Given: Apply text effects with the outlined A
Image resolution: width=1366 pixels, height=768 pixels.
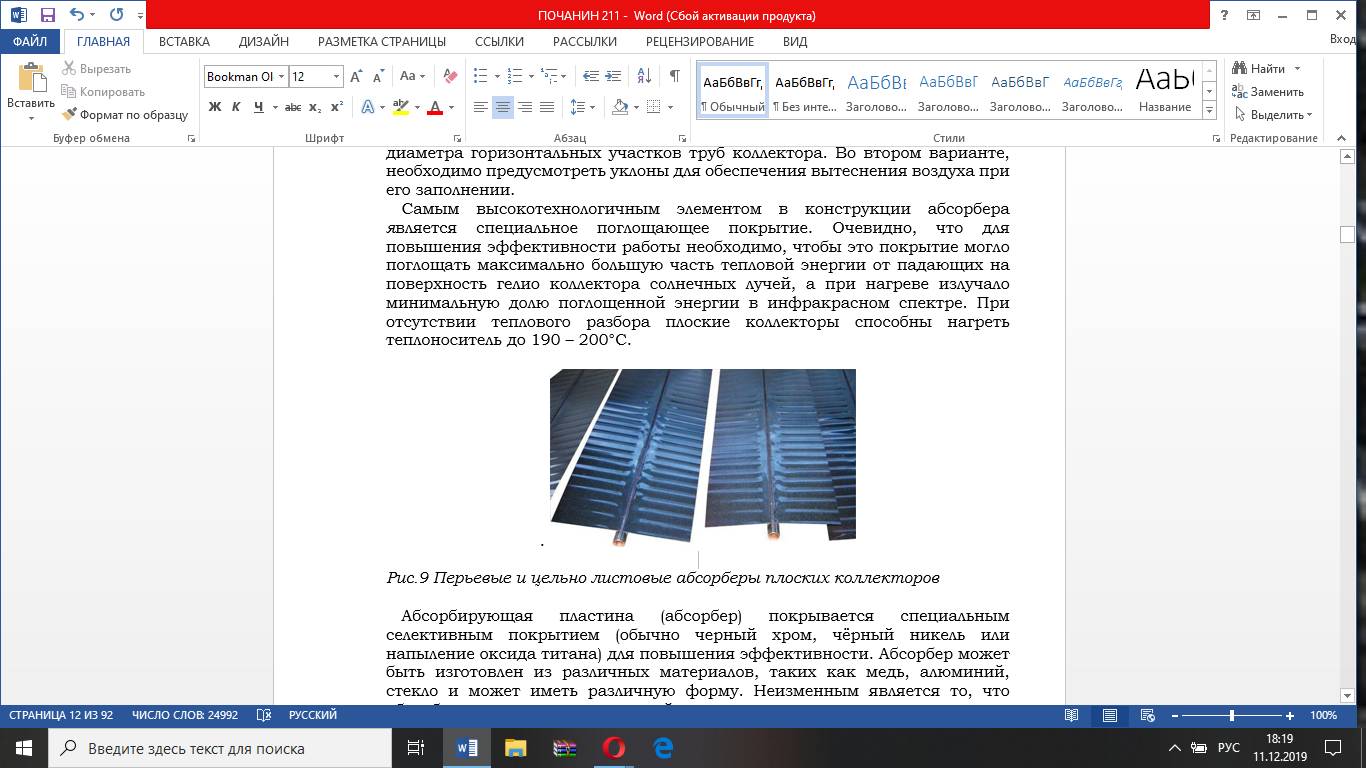Looking at the screenshot, I should [368, 107].
